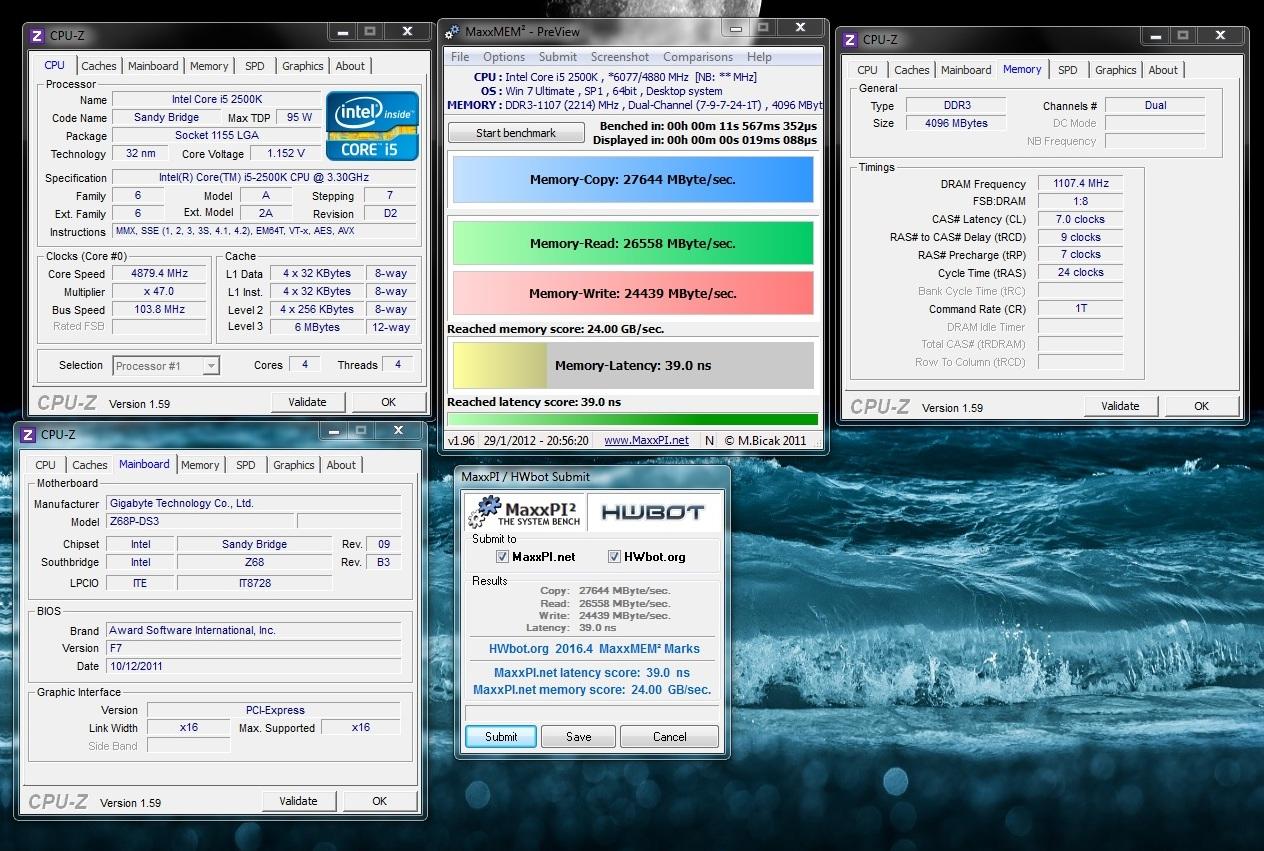Viewport: 1264px width, 851px height.
Task: Open the File menu in MaxxMEM
Action: 460,57
